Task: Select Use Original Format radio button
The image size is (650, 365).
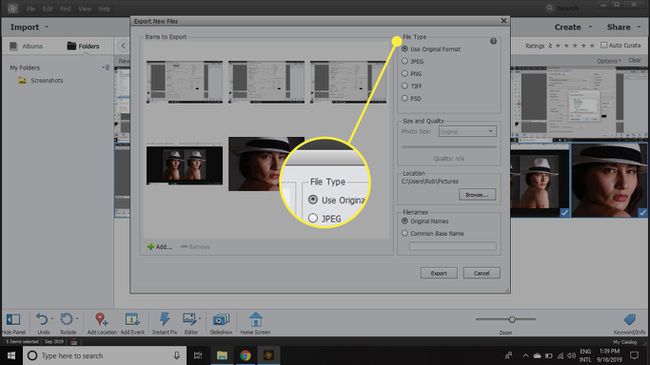Action: tap(405, 49)
